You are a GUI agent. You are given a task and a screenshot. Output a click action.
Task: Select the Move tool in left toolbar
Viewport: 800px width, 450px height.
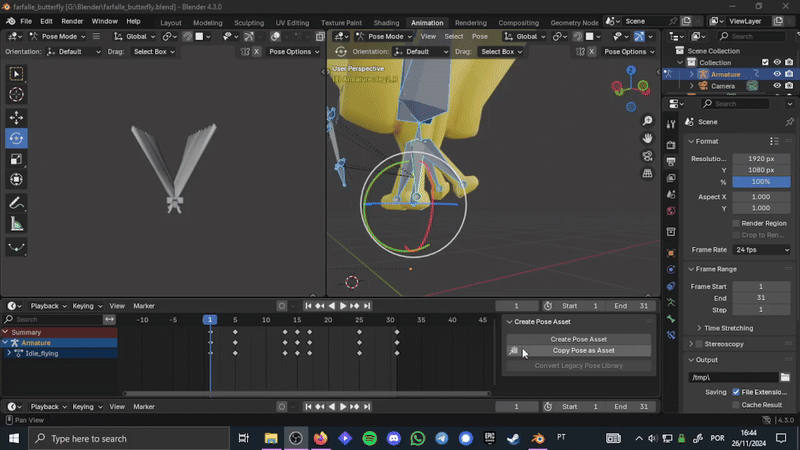click(x=16, y=117)
